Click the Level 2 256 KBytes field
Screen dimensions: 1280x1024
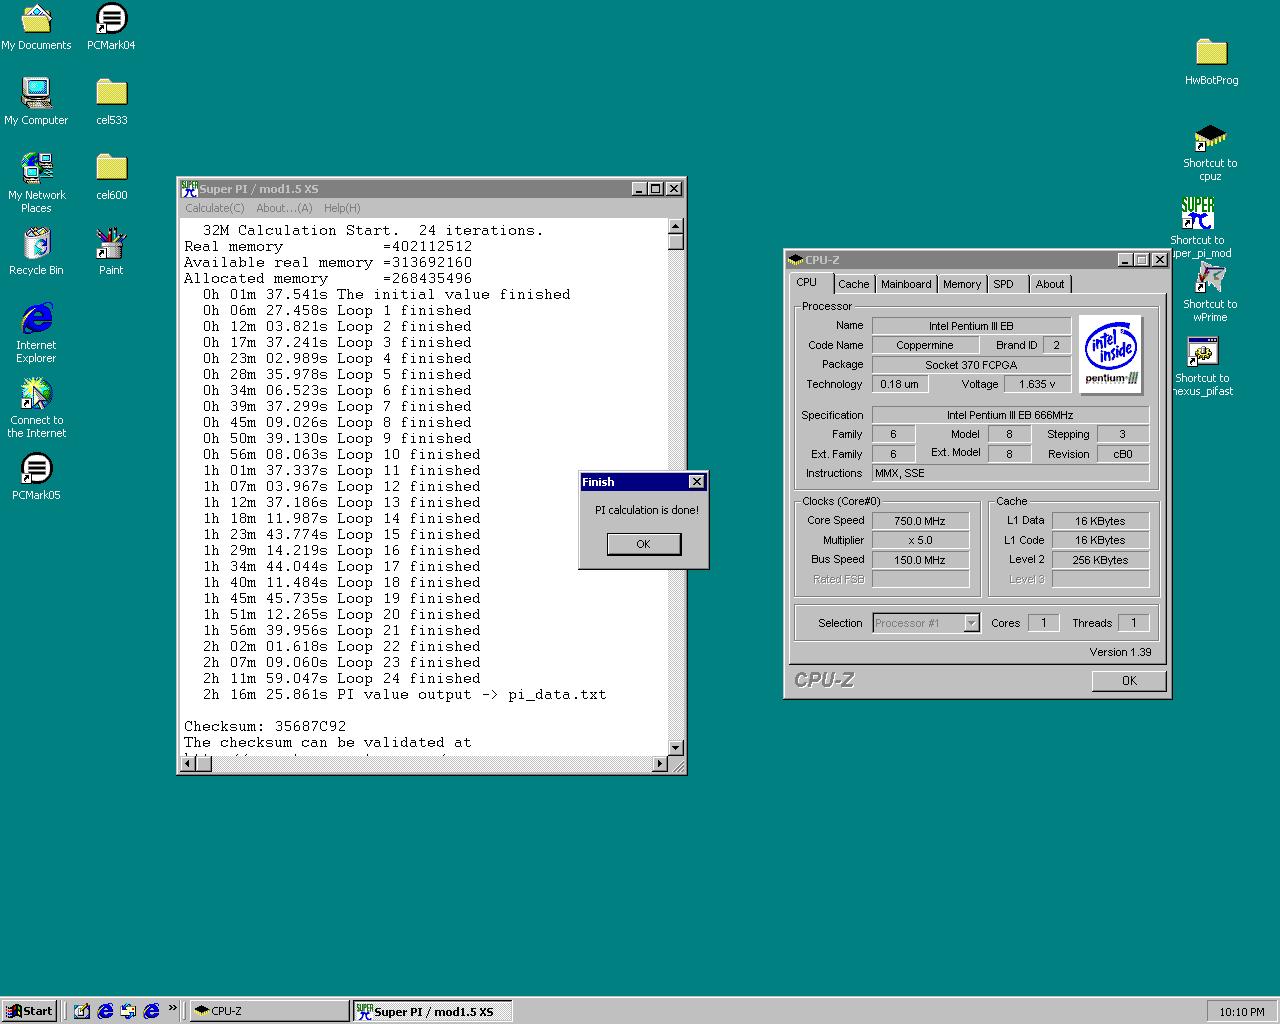click(1100, 560)
